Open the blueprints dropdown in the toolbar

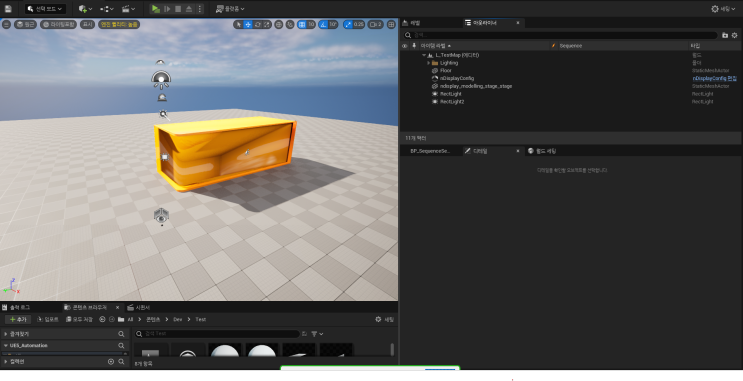pyautogui.click(x=107, y=9)
